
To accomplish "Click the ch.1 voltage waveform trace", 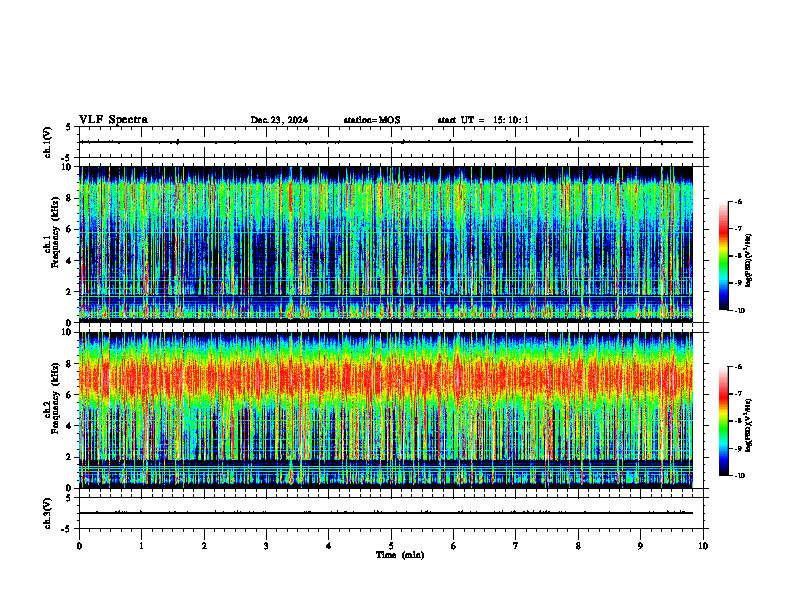I will click(386, 142).
